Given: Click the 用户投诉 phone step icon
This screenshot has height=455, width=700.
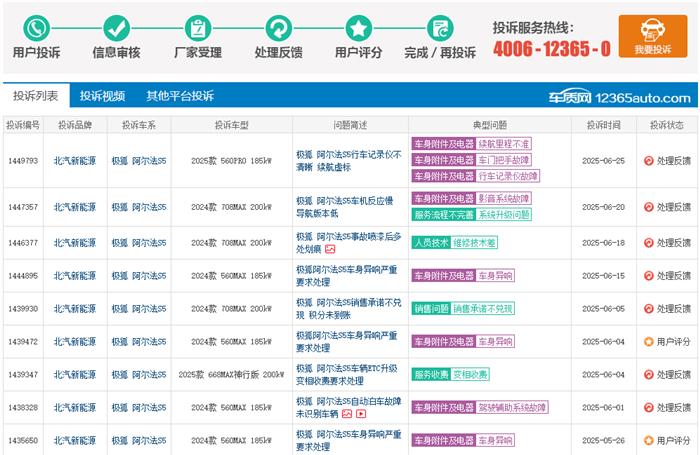Looking at the screenshot, I should 37,28.
